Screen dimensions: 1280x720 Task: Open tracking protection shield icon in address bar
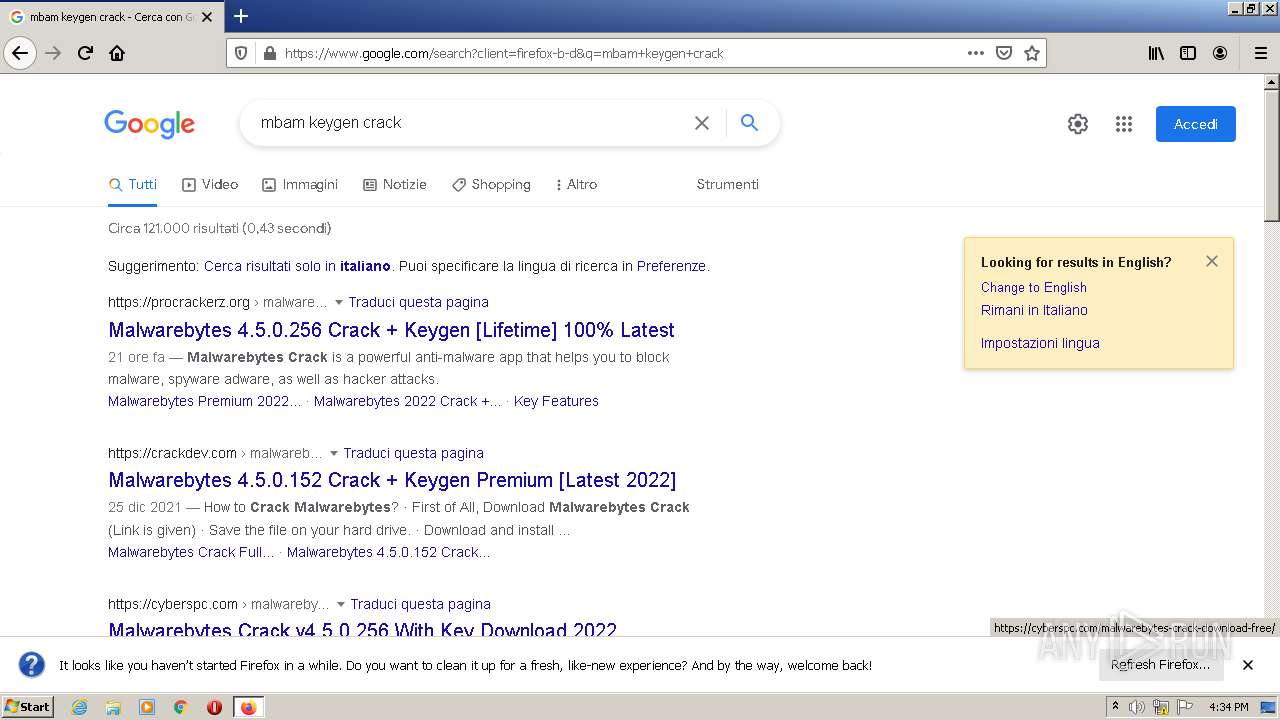click(x=241, y=53)
